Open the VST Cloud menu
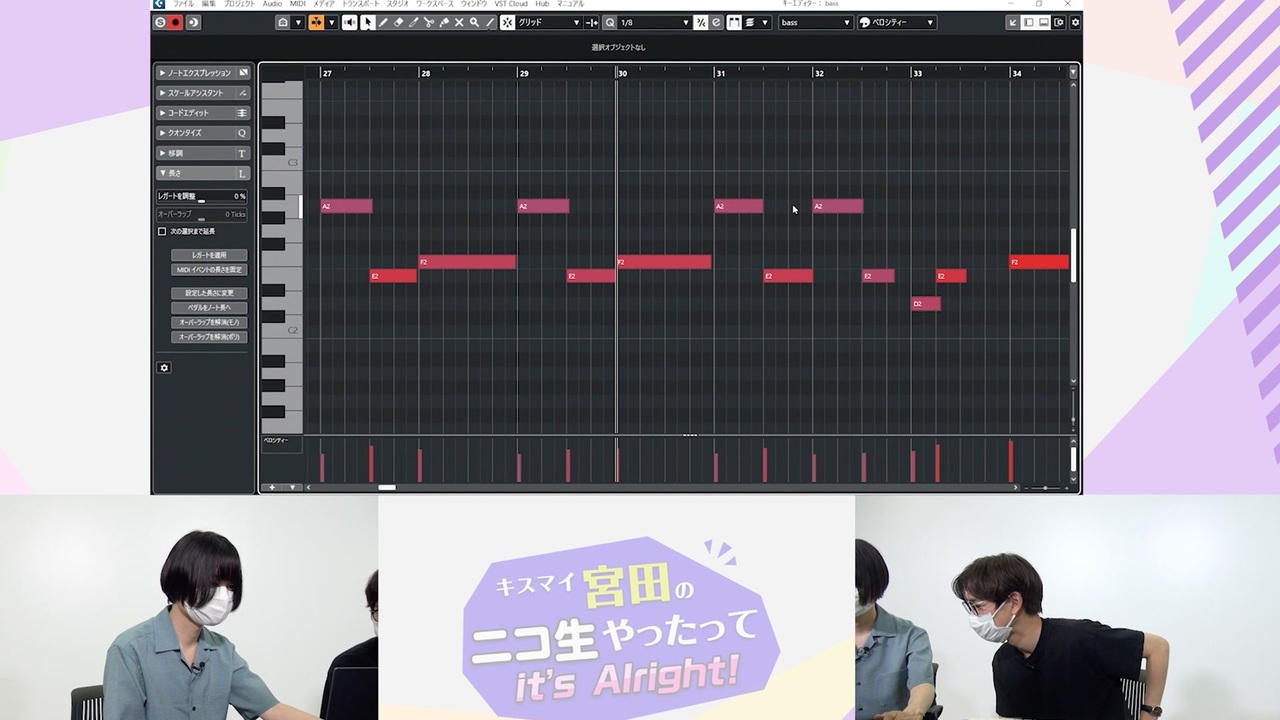 511,4
